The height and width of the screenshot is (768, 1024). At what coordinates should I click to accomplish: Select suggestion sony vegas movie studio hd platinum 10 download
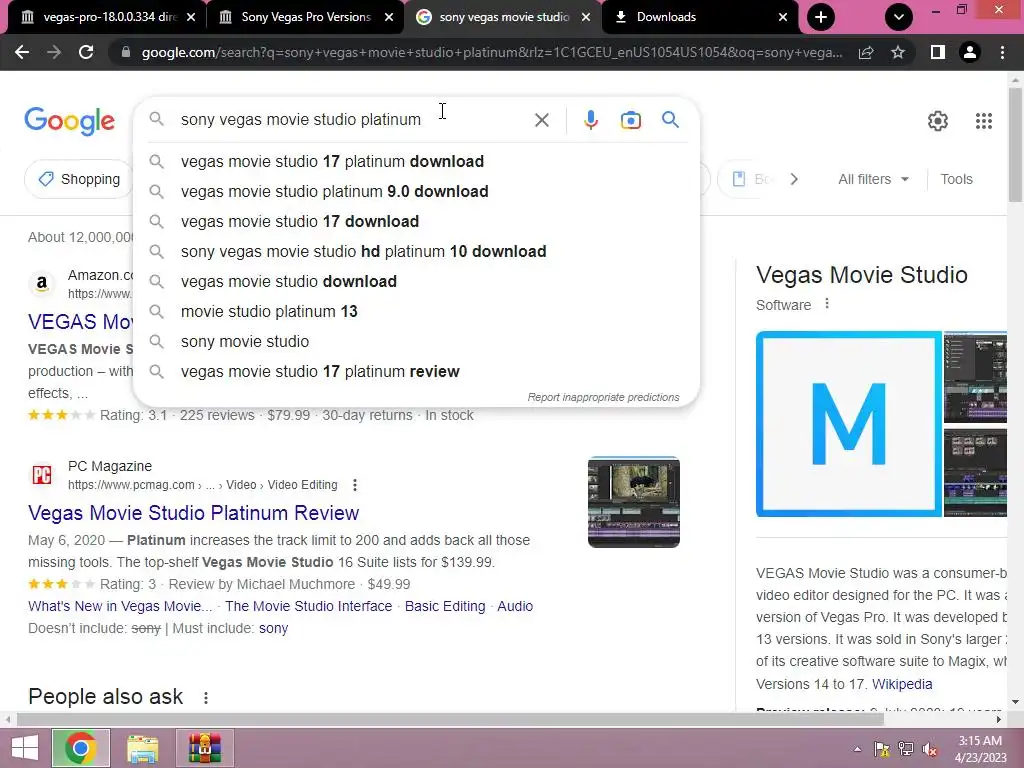click(x=416, y=251)
